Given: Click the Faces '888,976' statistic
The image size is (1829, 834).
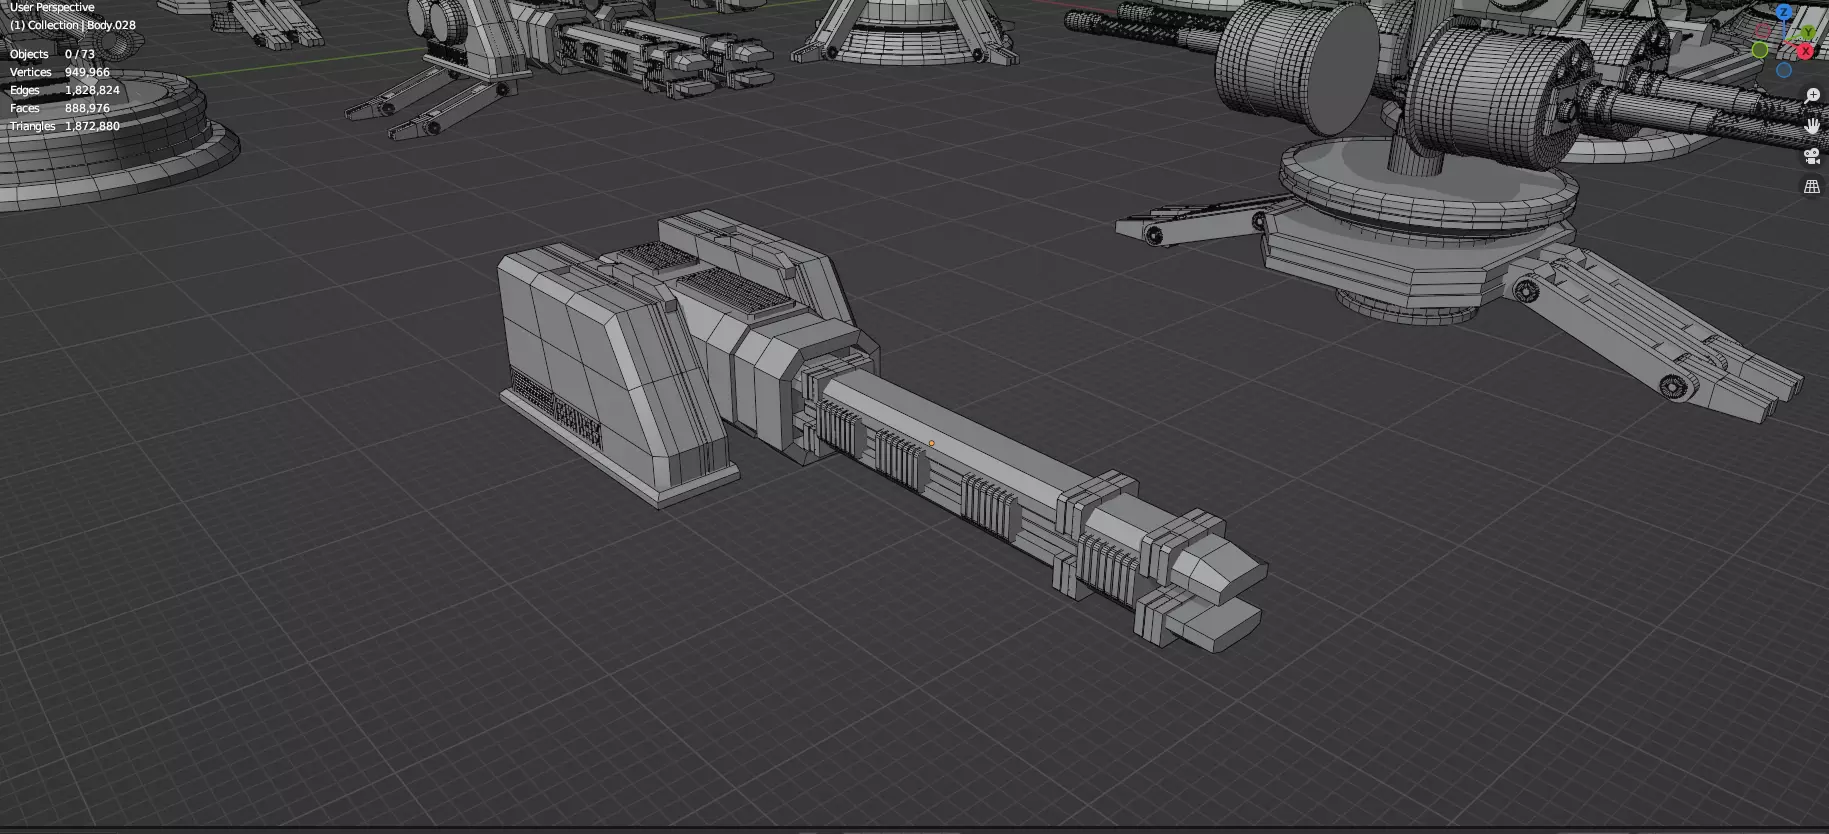Looking at the screenshot, I should click(x=87, y=108).
